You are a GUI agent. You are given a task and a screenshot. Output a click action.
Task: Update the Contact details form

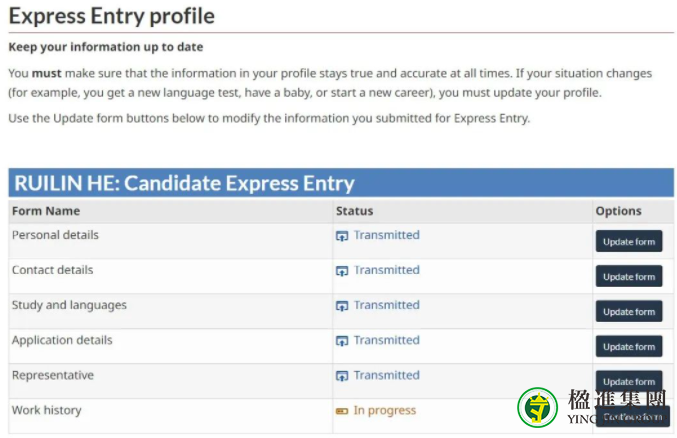click(629, 276)
